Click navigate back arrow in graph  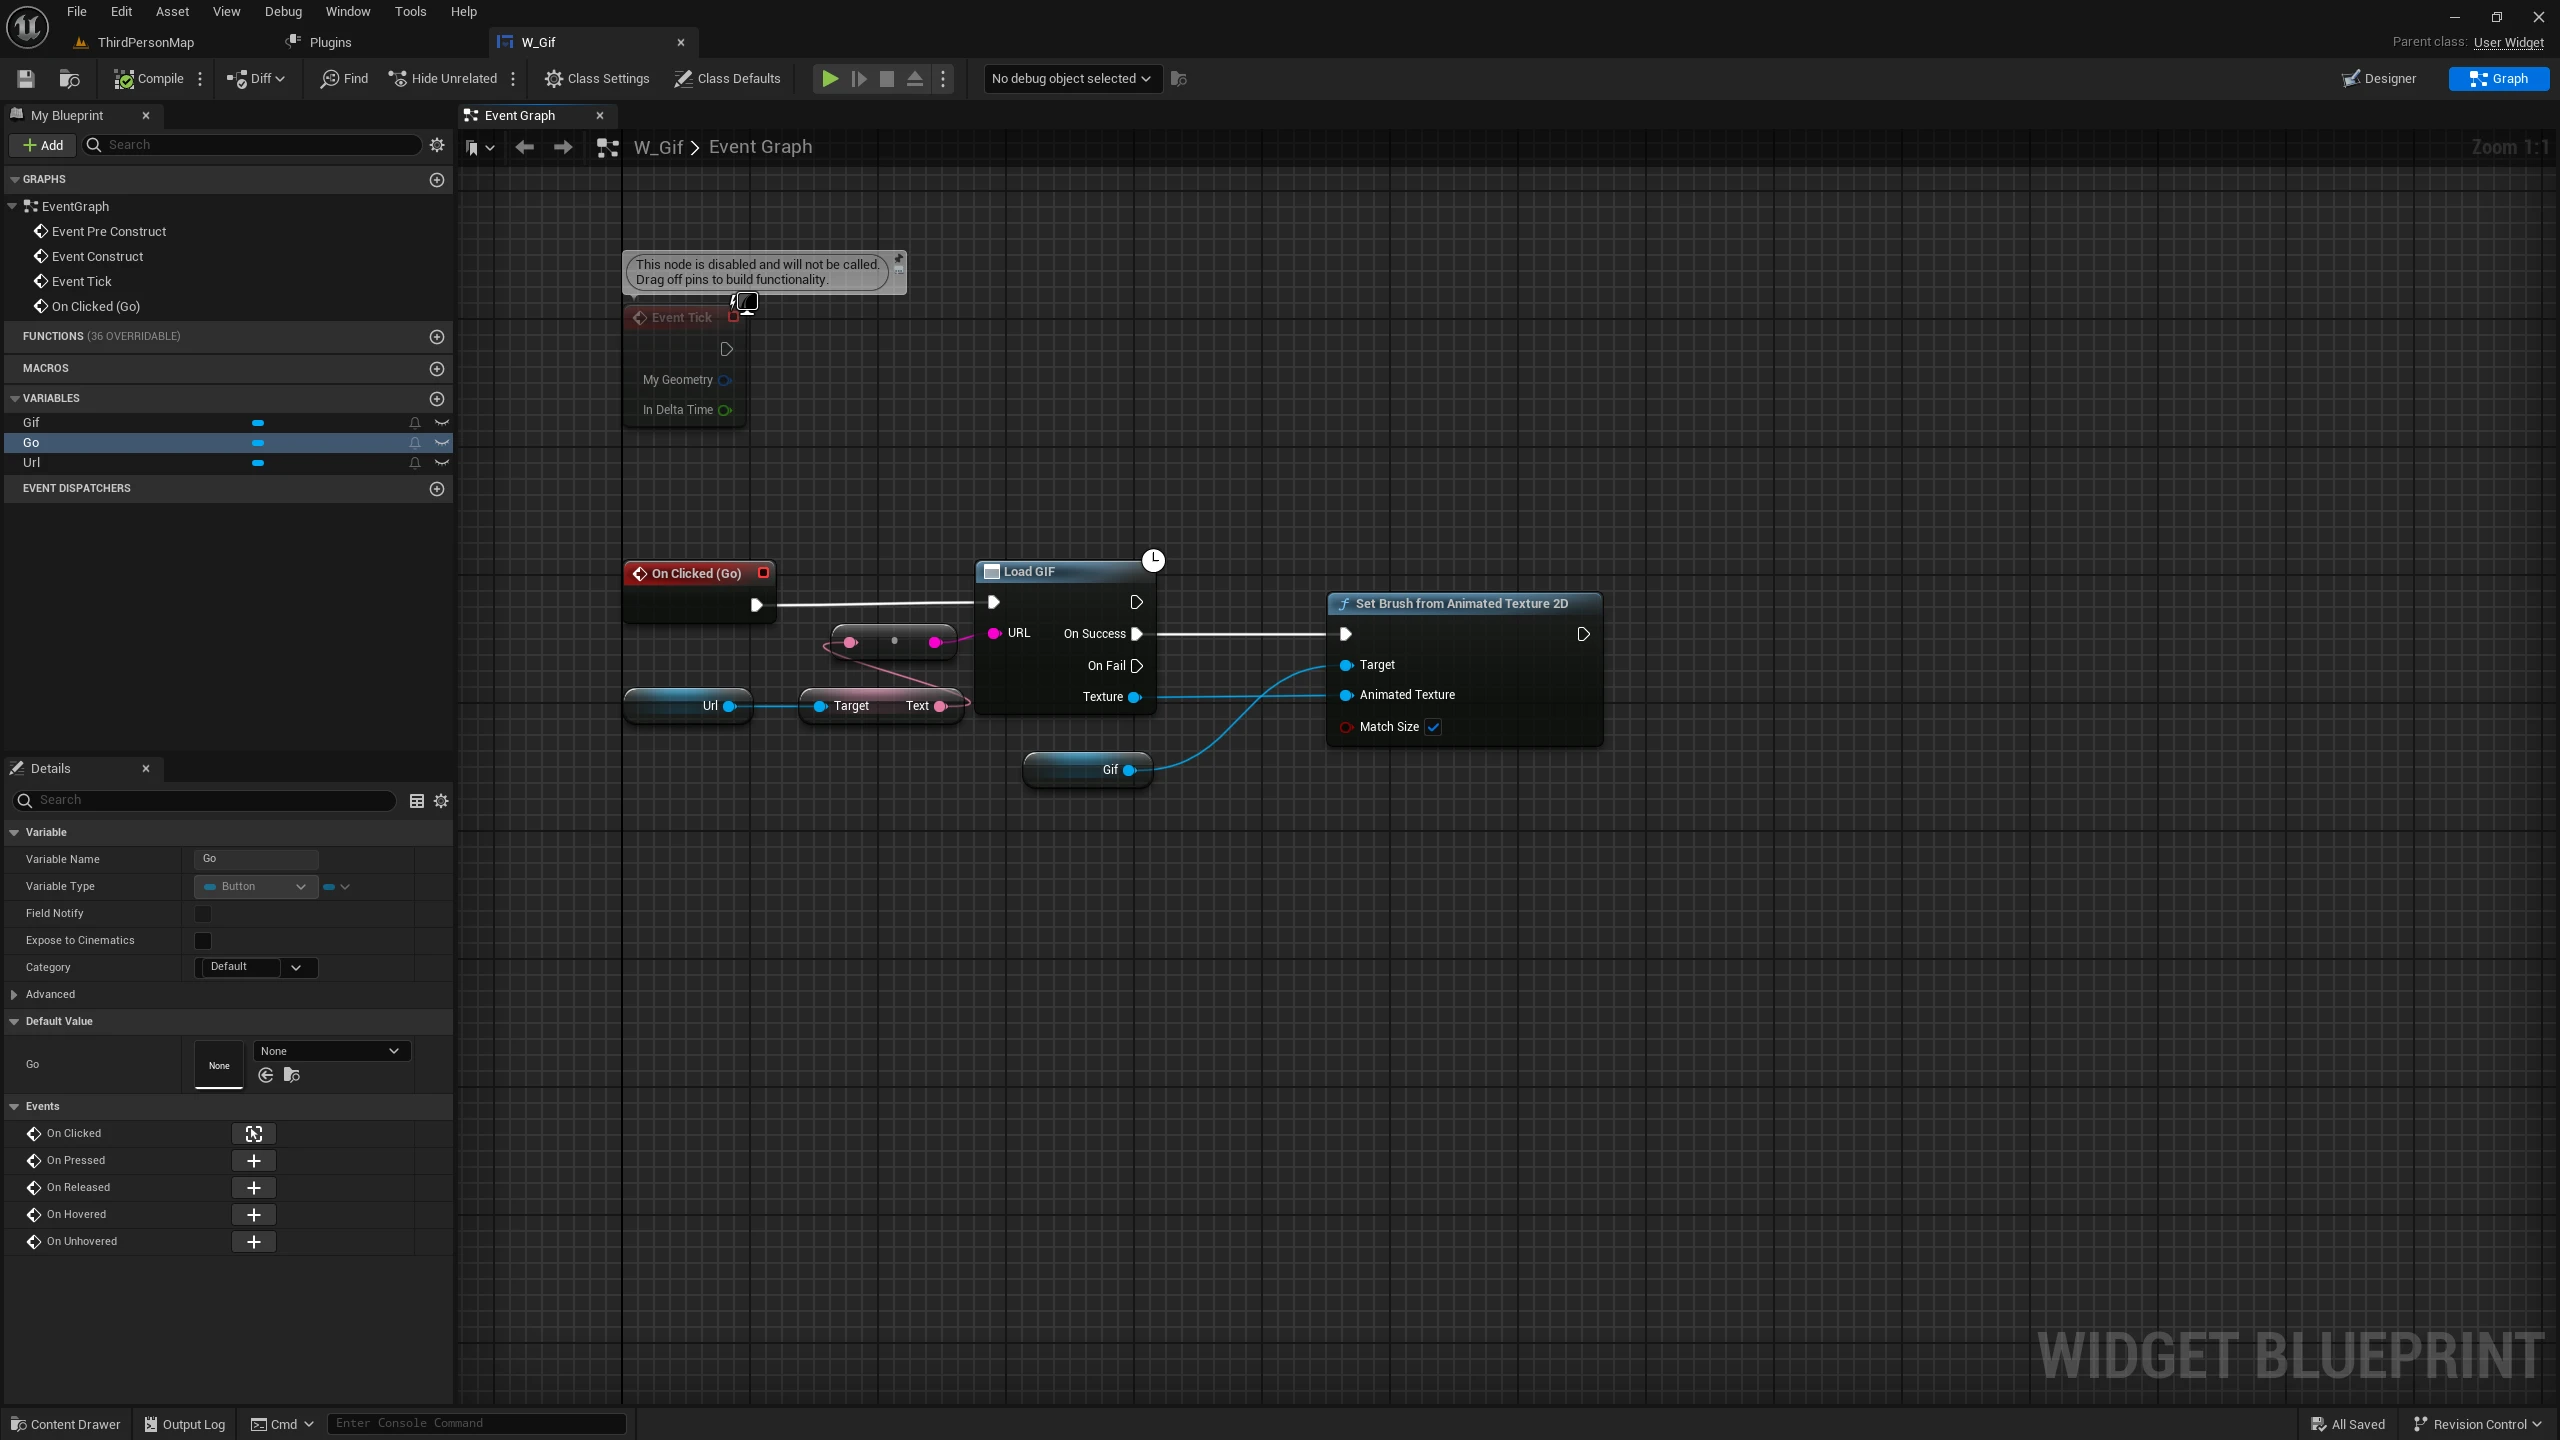coord(524,147)
